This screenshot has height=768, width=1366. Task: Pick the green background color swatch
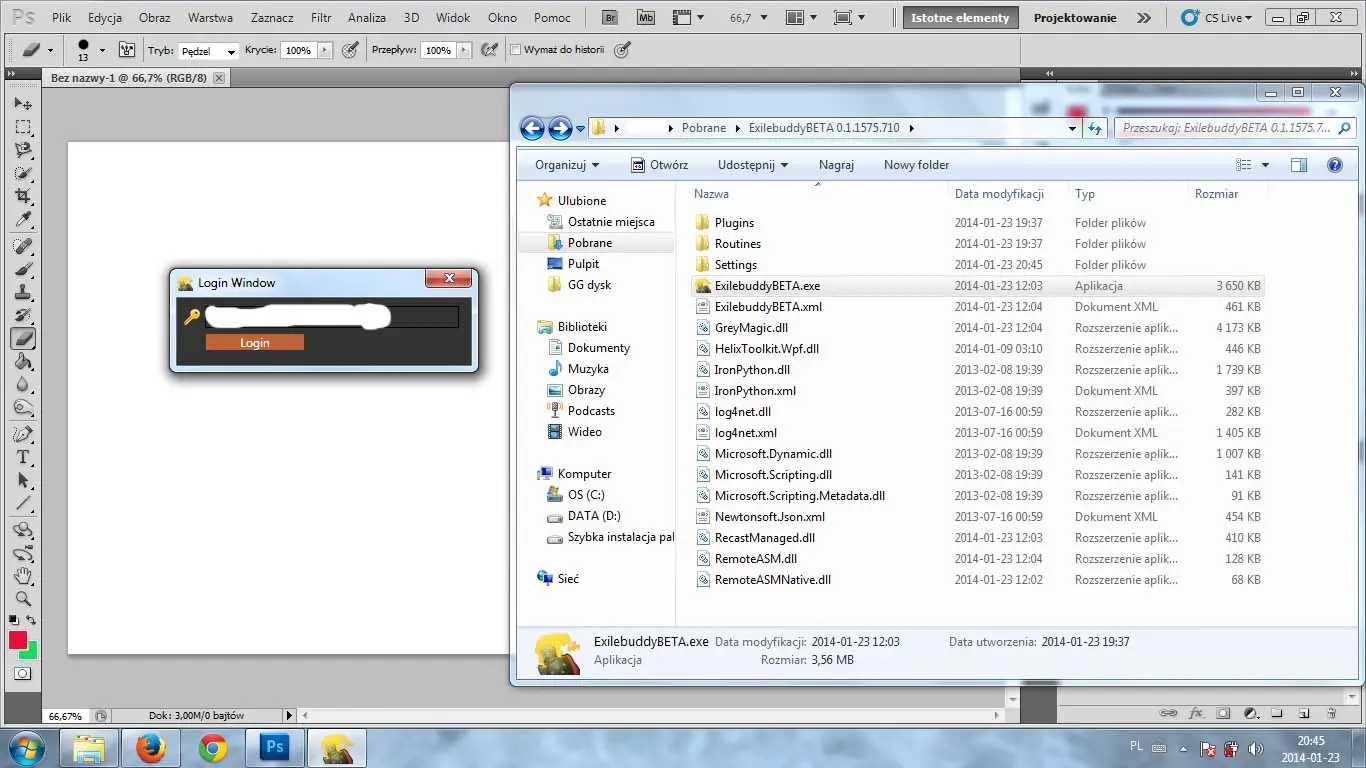point(31,652)
